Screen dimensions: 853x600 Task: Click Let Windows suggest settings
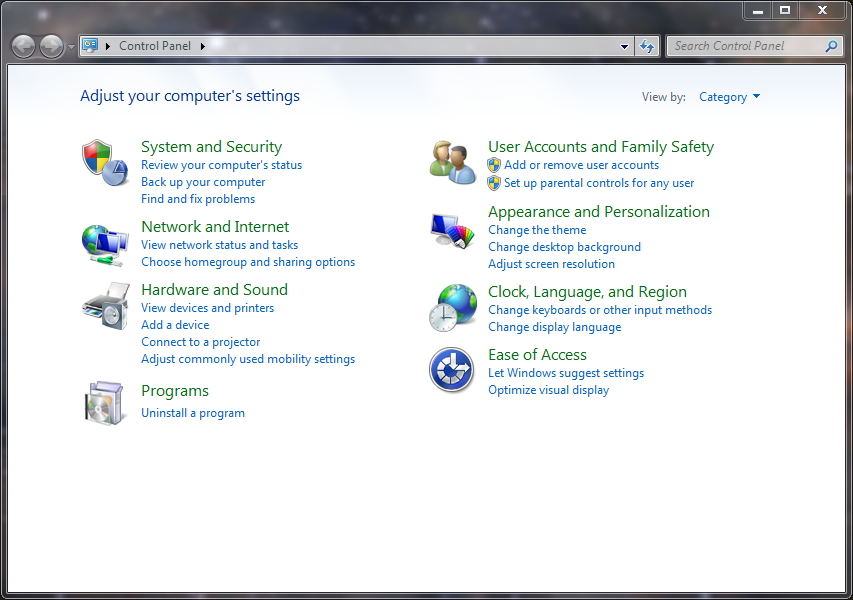[x=566, y=373]
